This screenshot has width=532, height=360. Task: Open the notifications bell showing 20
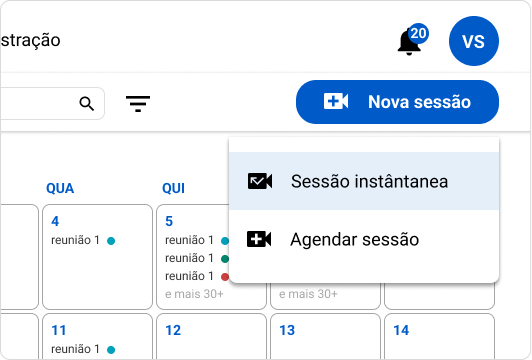click(x=410, y=42)
